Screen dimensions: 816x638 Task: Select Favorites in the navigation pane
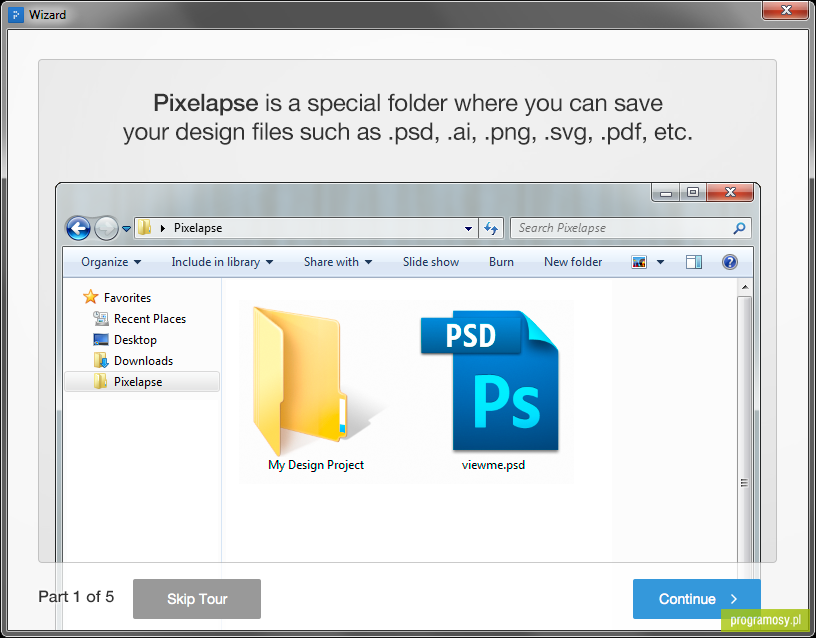pos(128,298)
